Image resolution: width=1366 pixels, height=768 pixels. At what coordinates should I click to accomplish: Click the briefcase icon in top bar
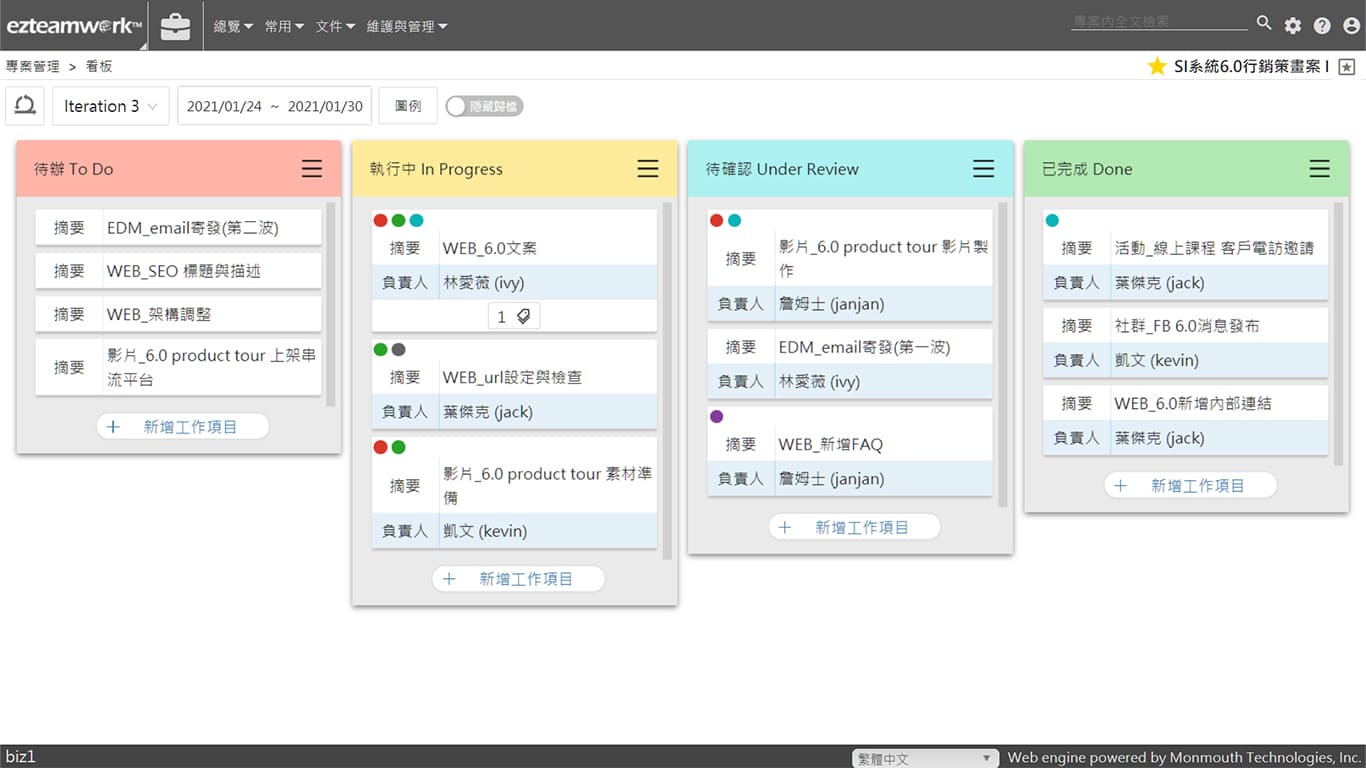(175, 26)
